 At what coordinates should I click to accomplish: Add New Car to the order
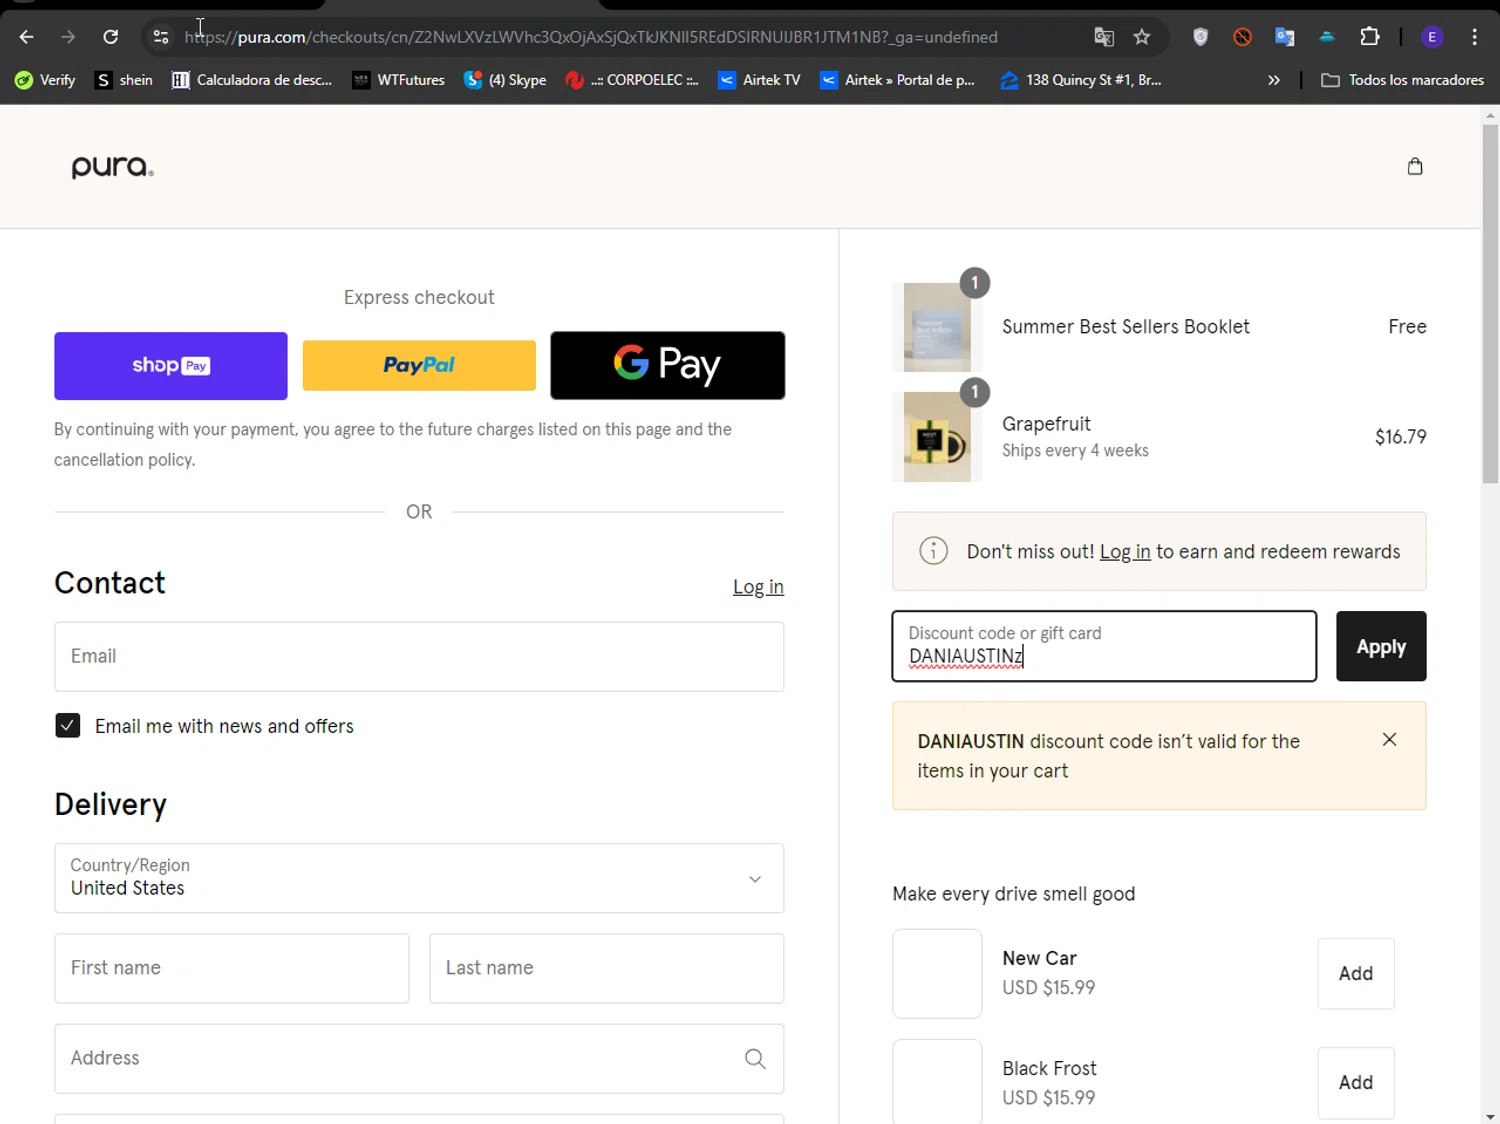click(x=1356, y=974)
